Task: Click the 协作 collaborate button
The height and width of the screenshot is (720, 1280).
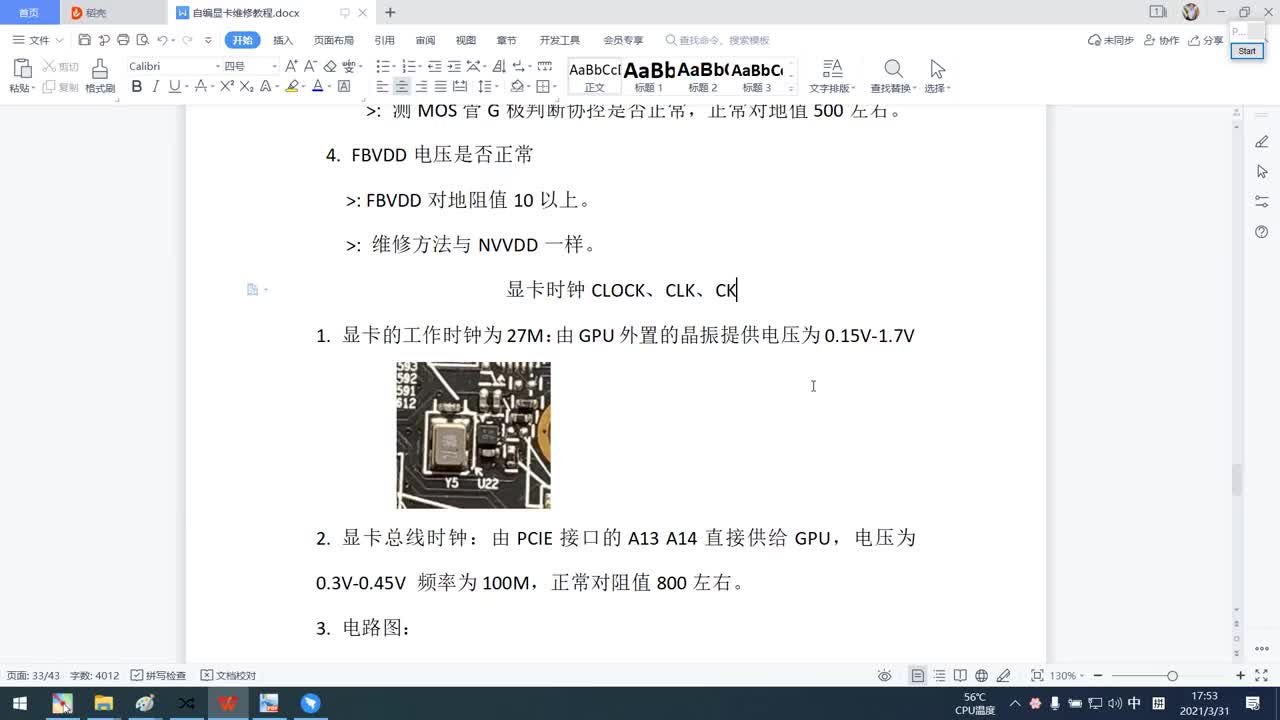Action: [x=1161, y=40]
